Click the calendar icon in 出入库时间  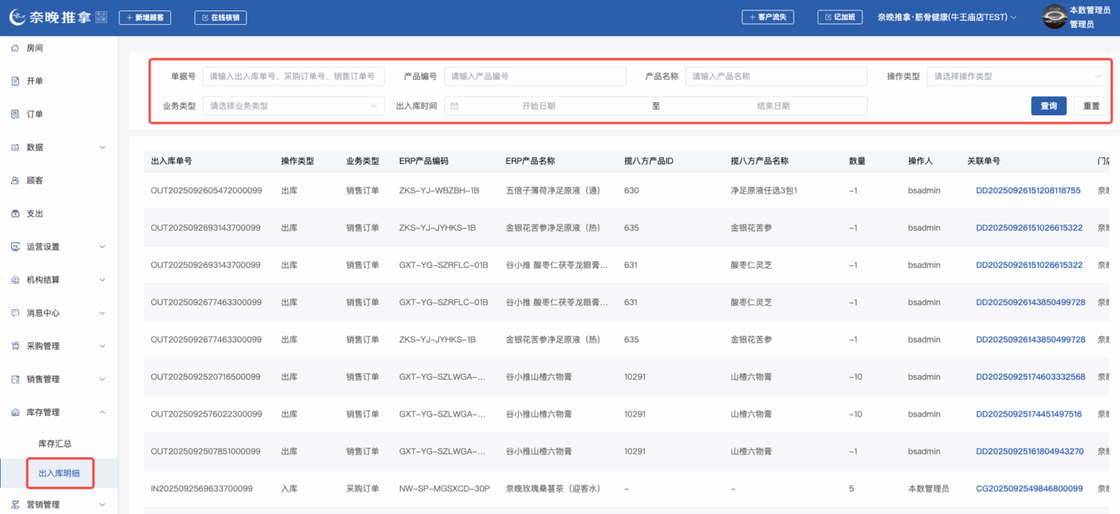[x=454, y=106]
